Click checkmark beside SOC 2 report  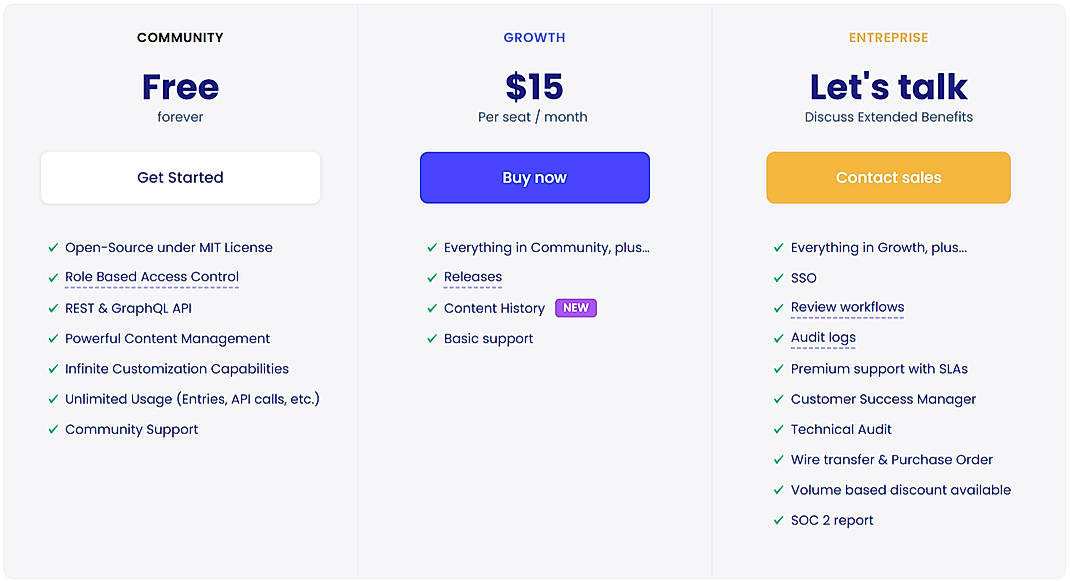(x=779, y=520)
